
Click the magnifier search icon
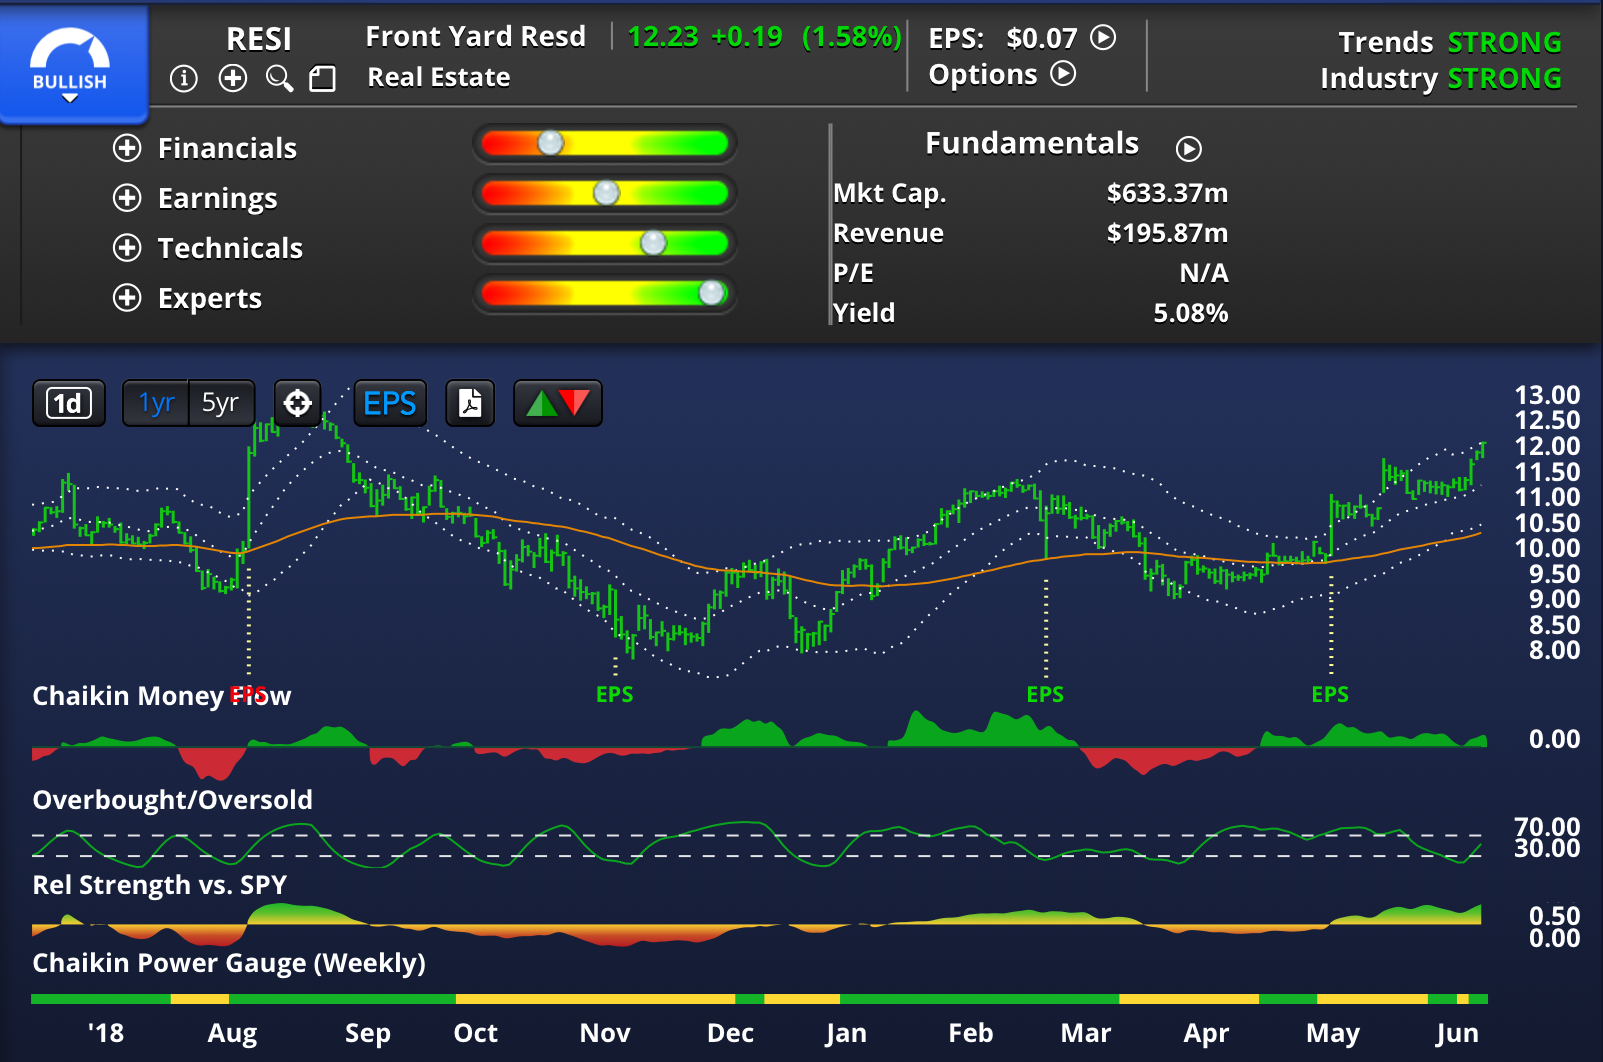pyautogui.click(x=279, y=78)
